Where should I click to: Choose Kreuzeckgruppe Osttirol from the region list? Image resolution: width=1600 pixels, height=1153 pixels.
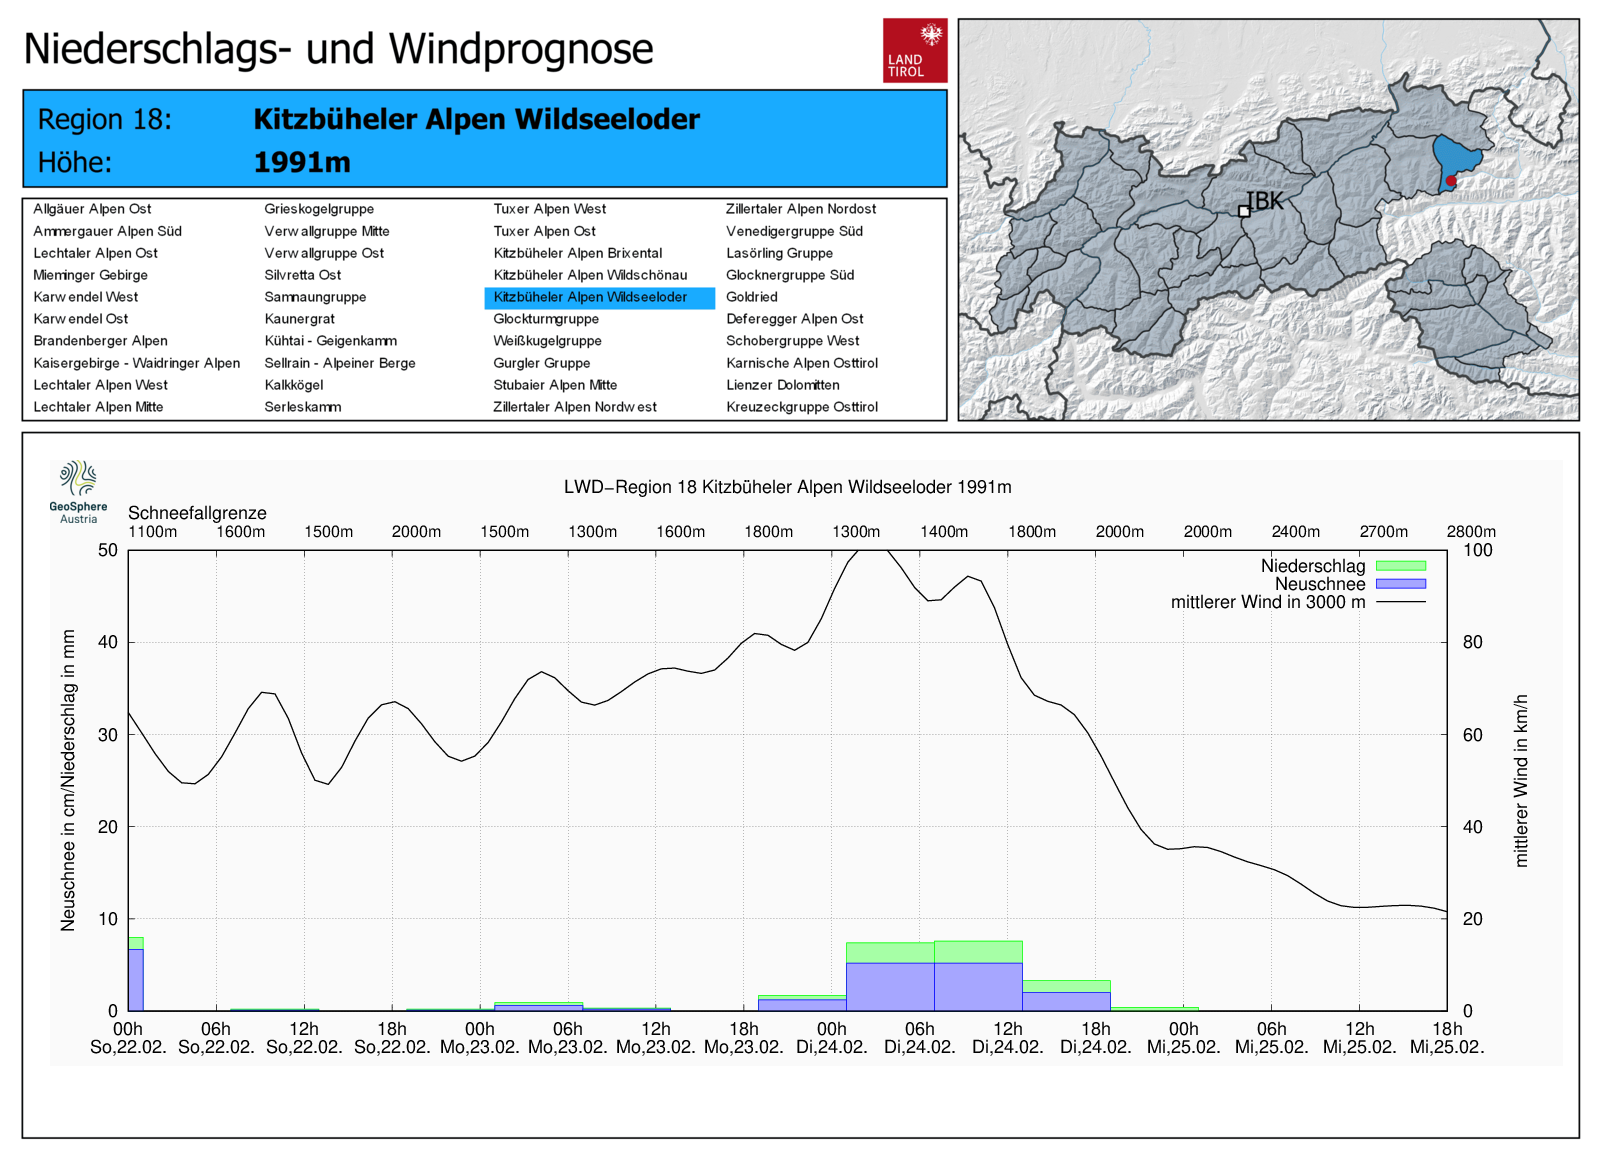click(802, 407)
